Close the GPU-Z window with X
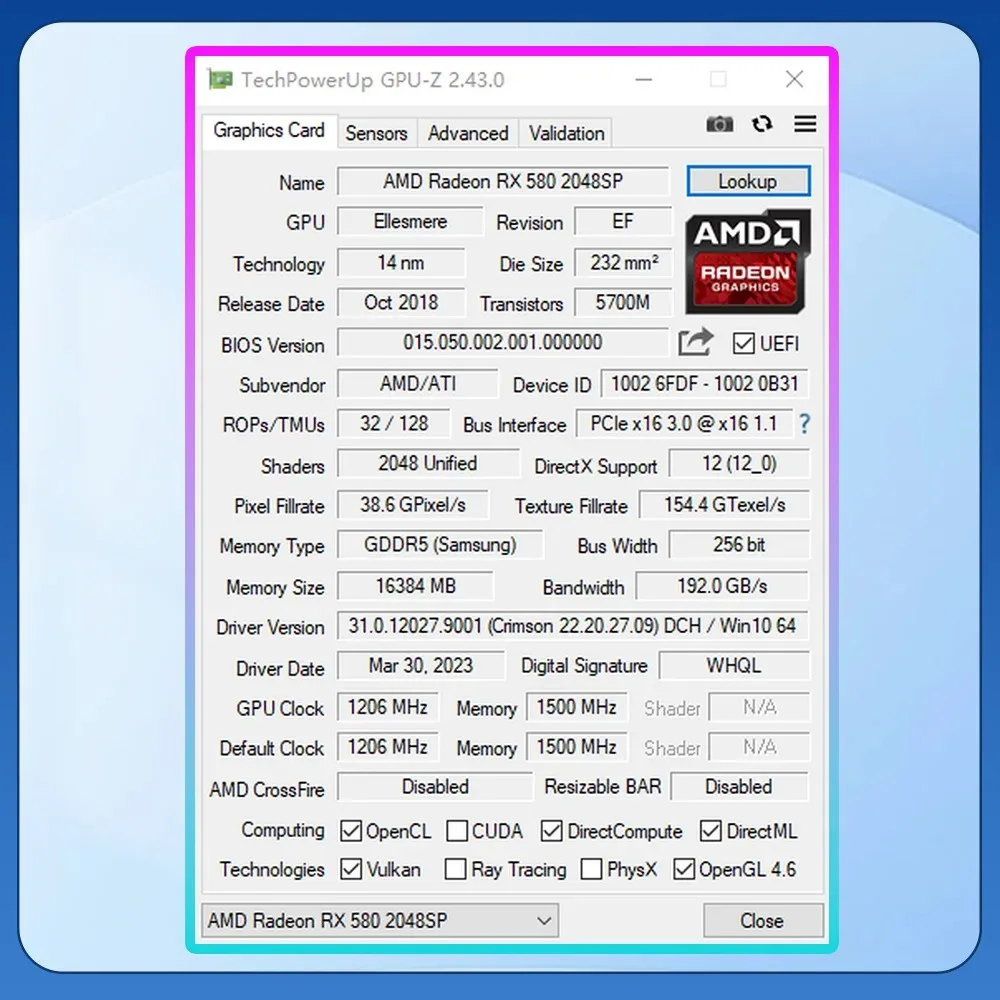This screenshot has width=1000, height=1000. (x=794, y=80)
